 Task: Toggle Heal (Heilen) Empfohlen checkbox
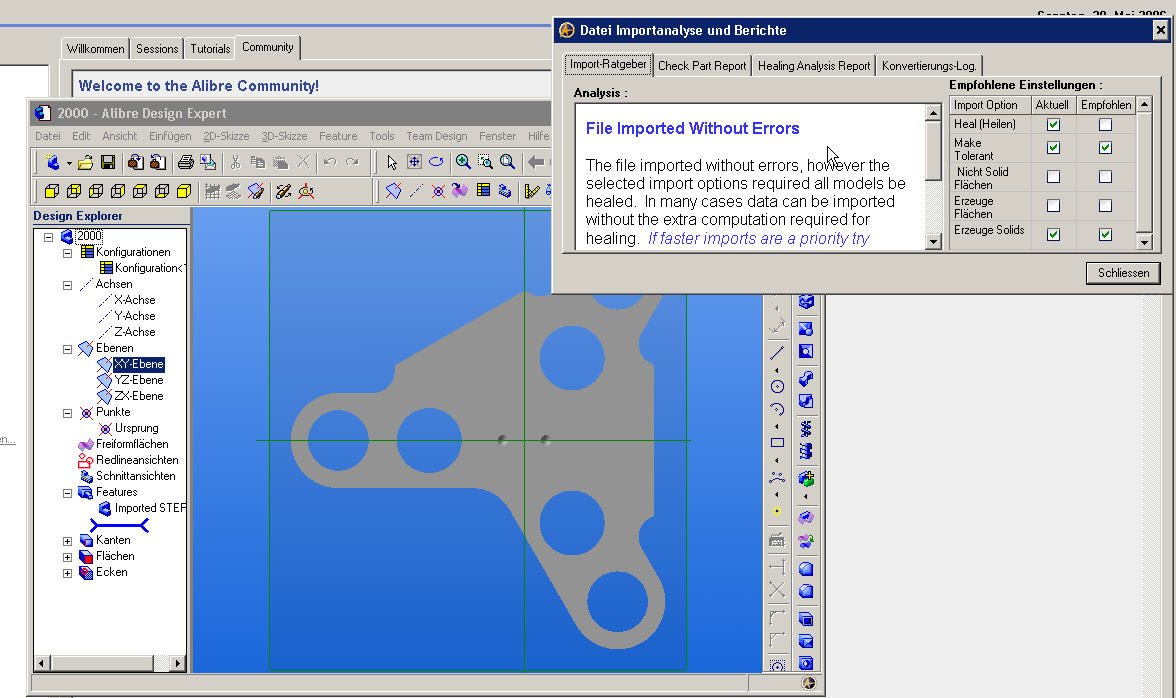pyautogui.click(x=1106, y=124)
